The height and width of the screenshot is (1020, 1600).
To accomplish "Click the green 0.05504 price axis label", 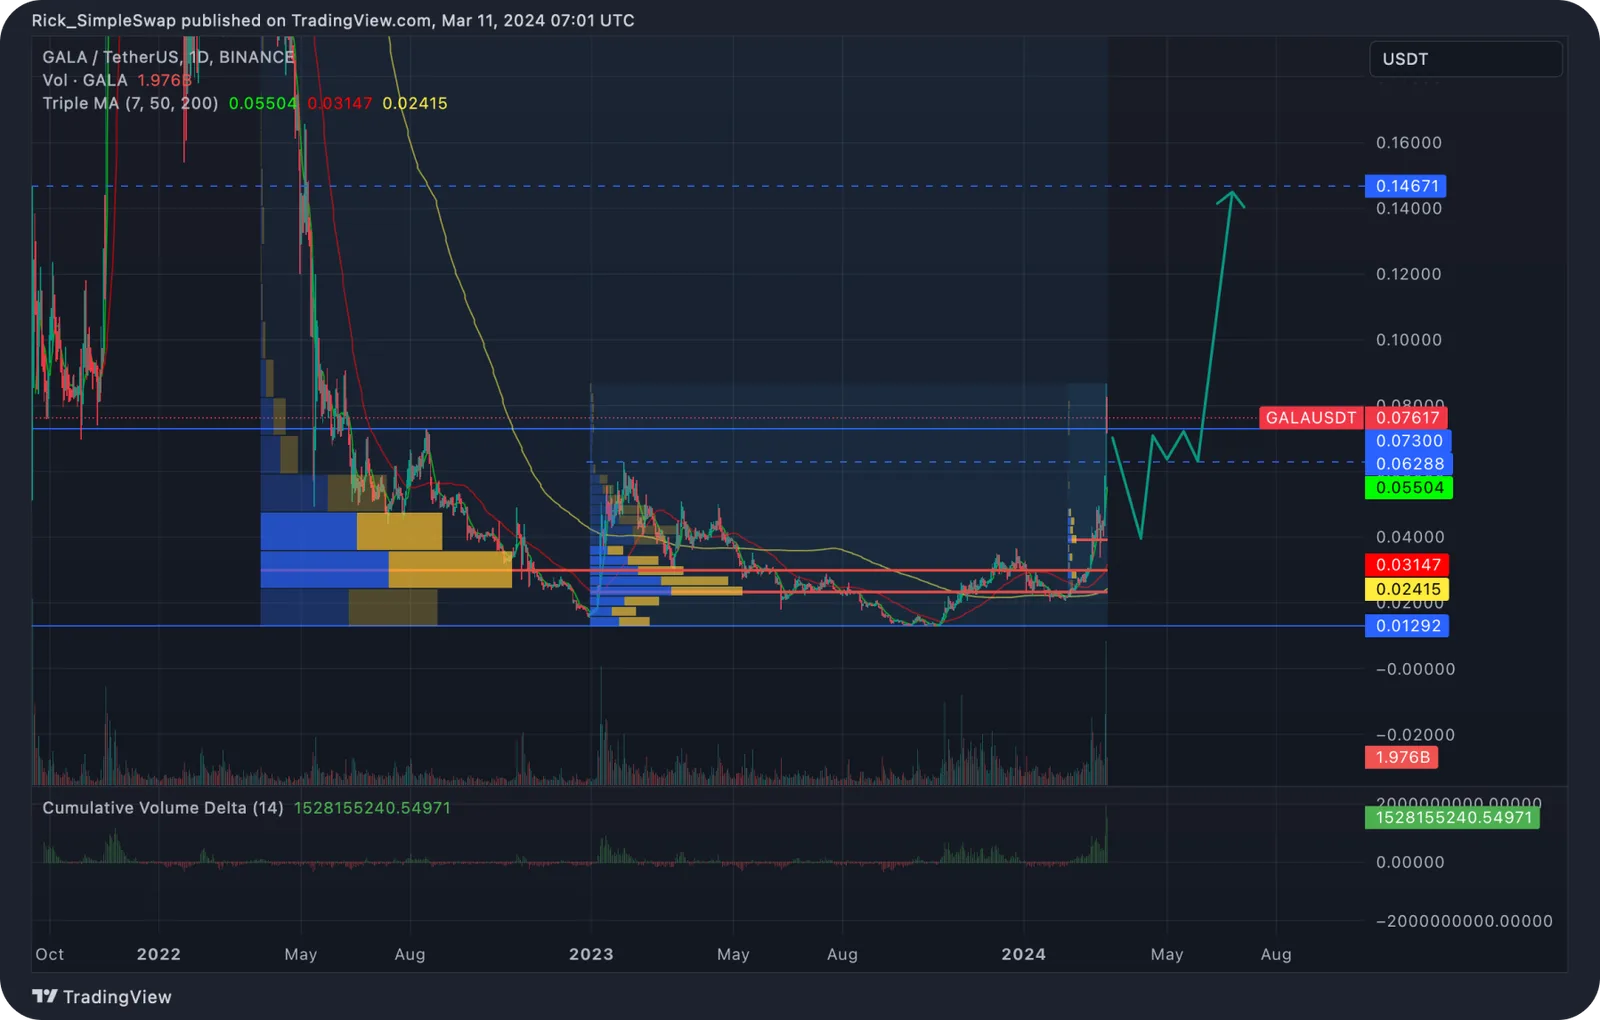I will (x=1408, y=488).
